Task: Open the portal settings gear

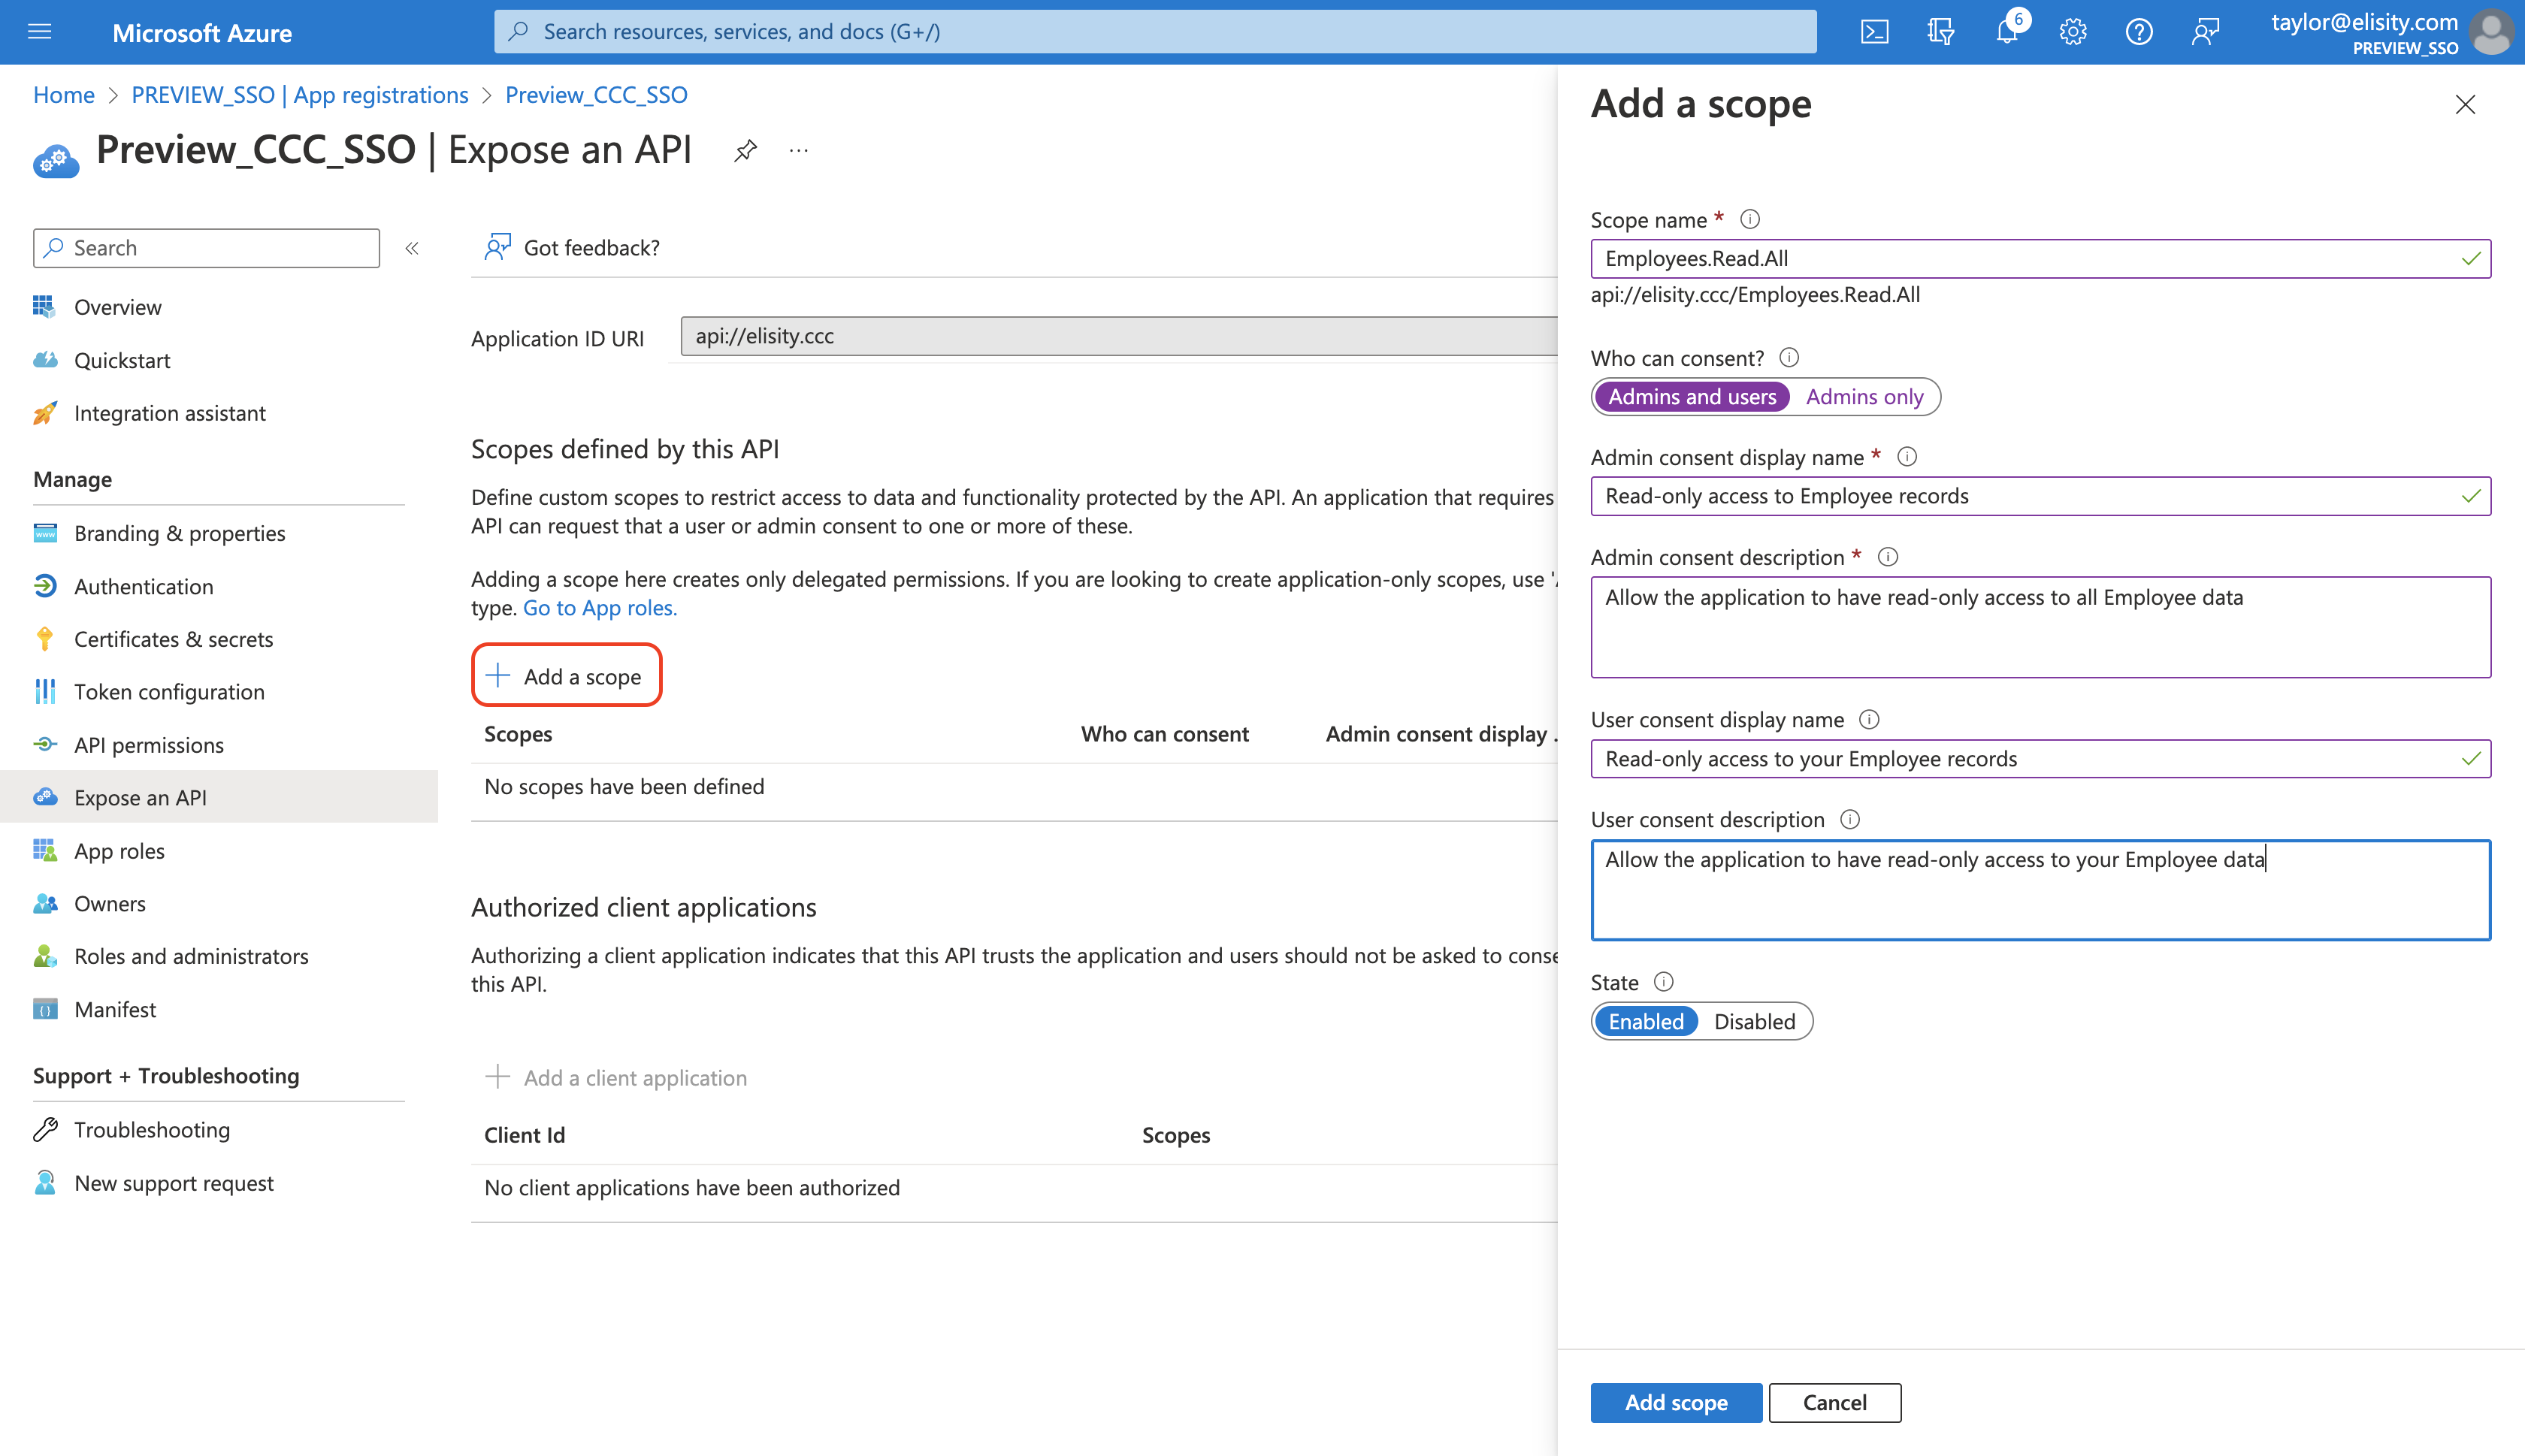Action: click(x=2073, y=32)
